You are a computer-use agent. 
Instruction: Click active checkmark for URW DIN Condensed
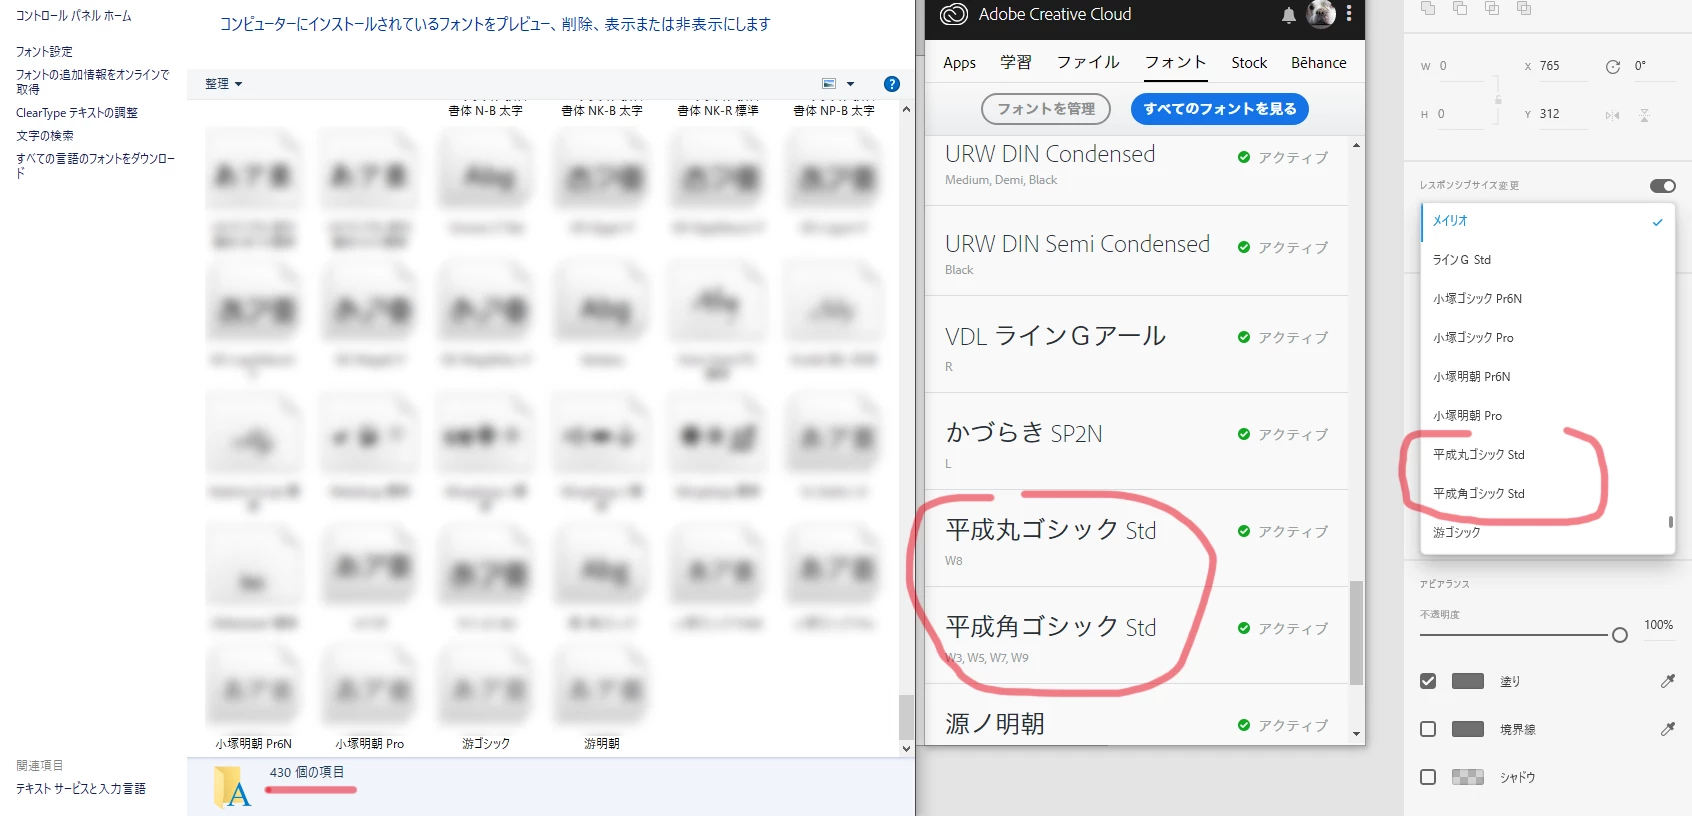(1244, 157)
